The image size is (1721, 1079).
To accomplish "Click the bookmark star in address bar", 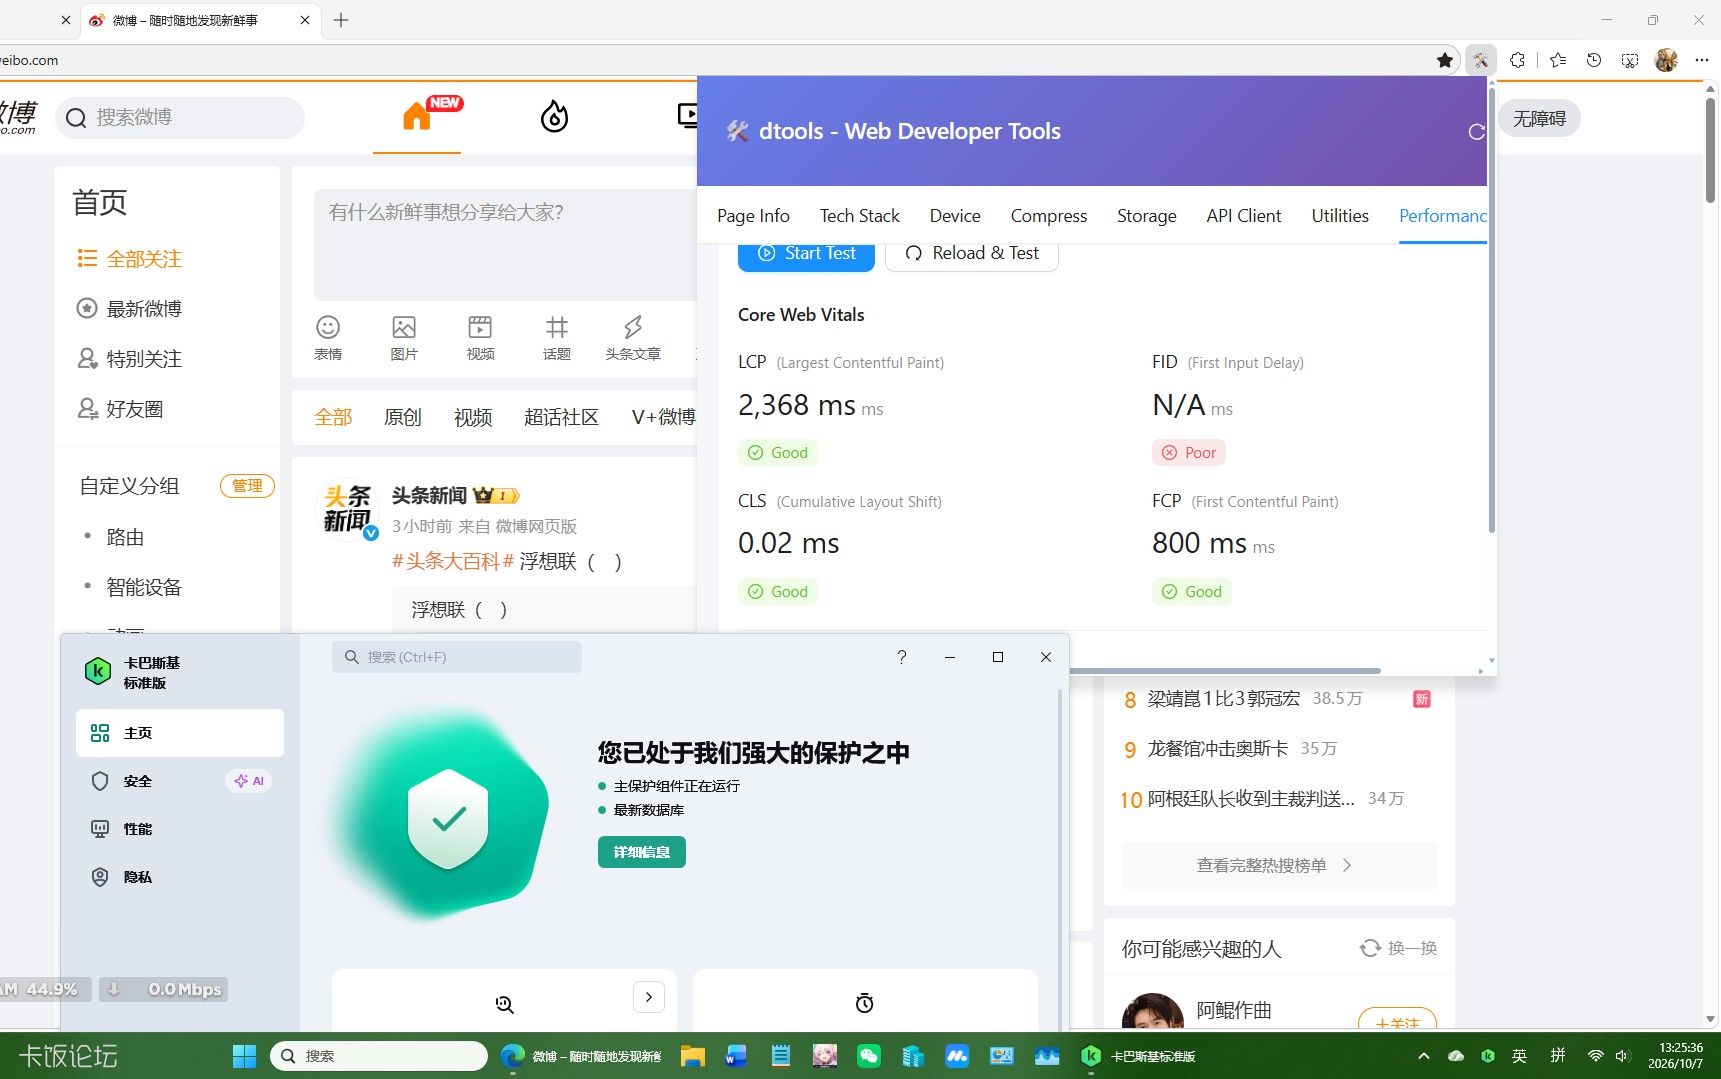I will [x=1445, y=60].
